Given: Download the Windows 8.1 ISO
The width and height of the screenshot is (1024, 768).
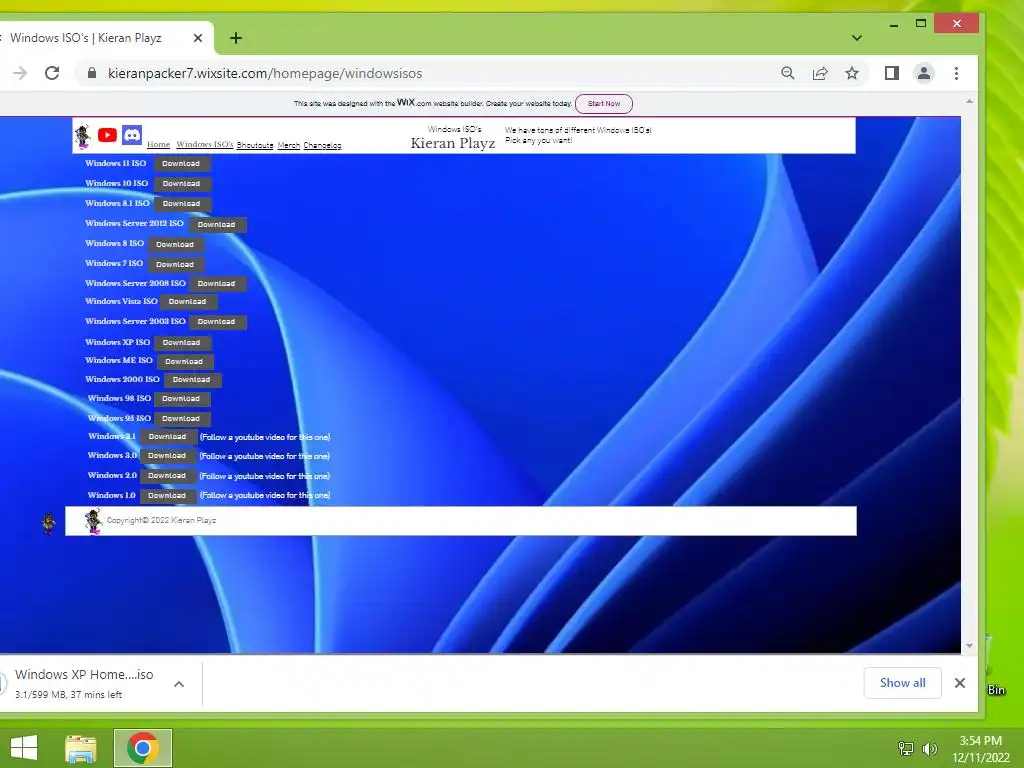Looking at the screenshot, I should [182, 204].
